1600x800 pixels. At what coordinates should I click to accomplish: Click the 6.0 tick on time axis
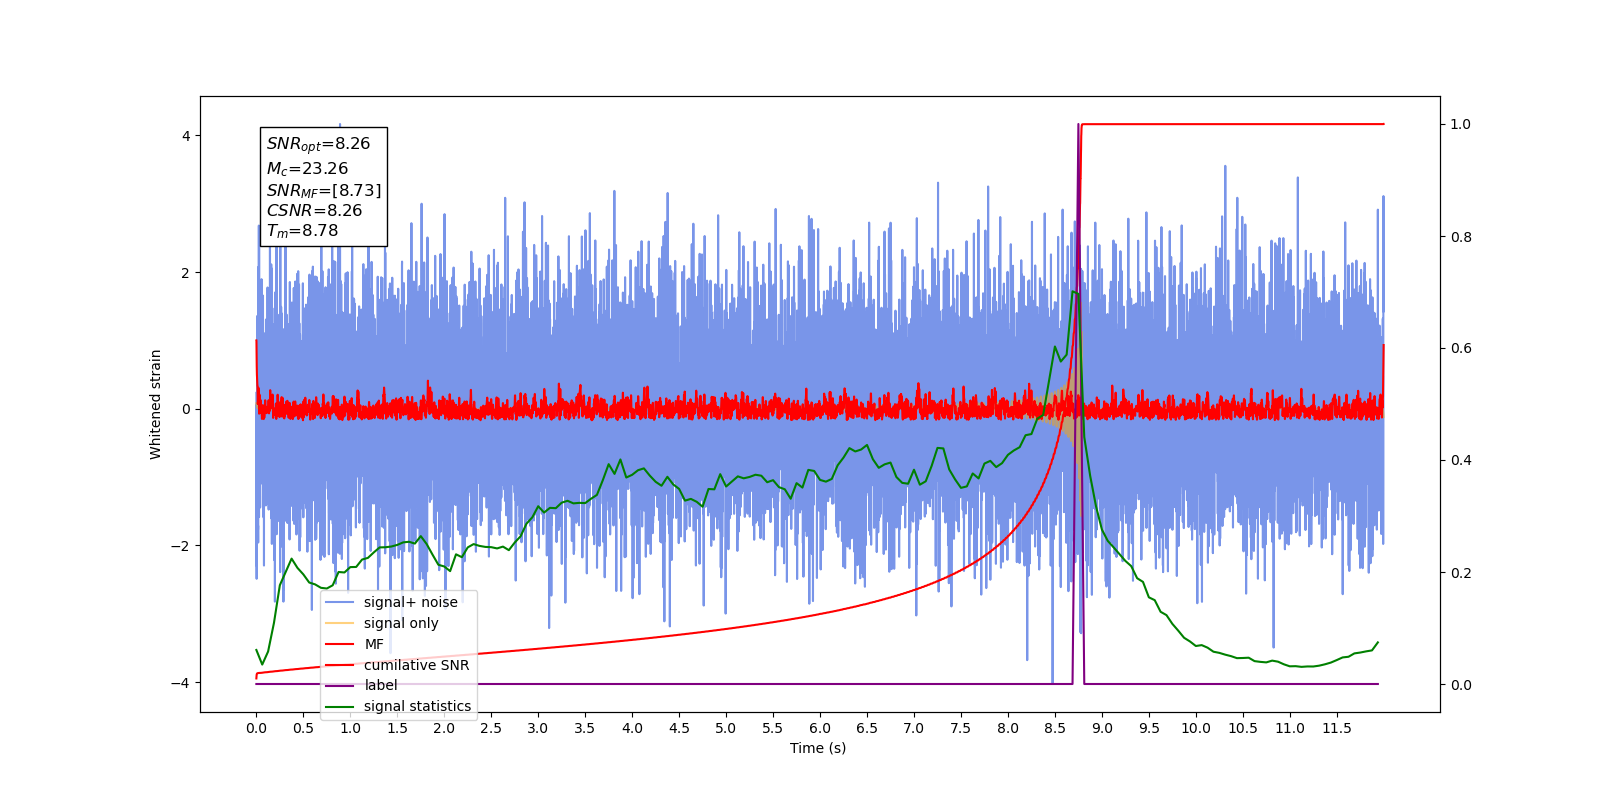click(820, 728)
